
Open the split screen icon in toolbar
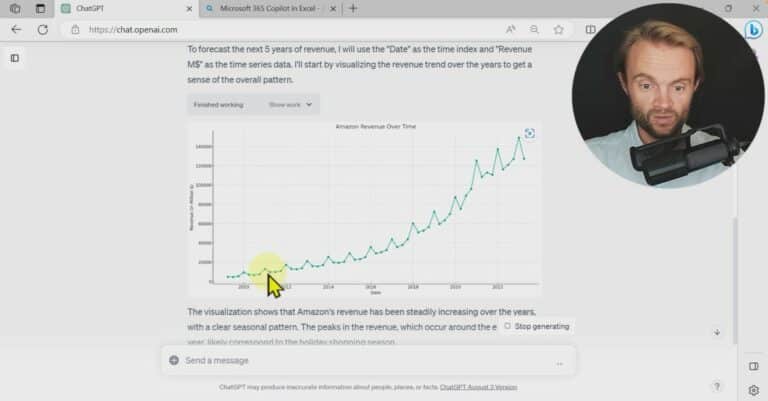coord(591,29)
